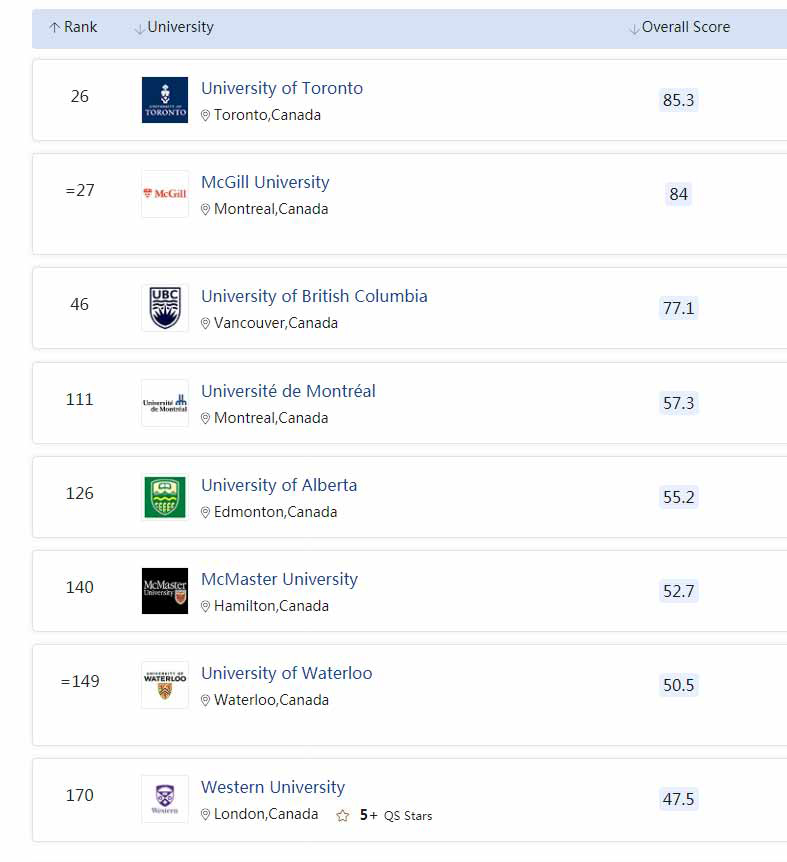The width and height of the screenshot is (787, 862).
Task: Click the University of Waterloo logo
Action: [165, 685]
